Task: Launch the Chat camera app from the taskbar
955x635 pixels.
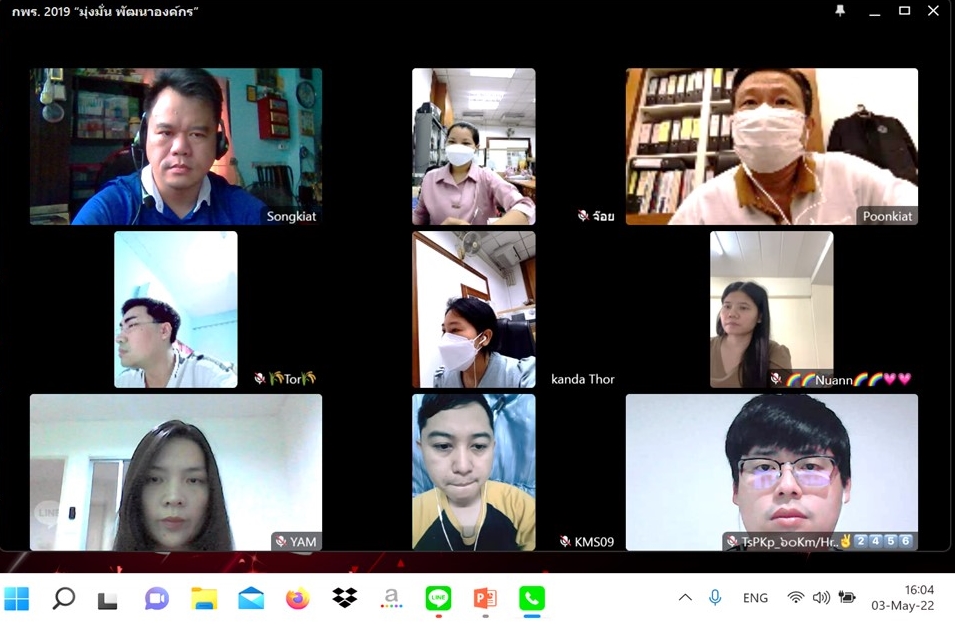Action: coord(157,598)
